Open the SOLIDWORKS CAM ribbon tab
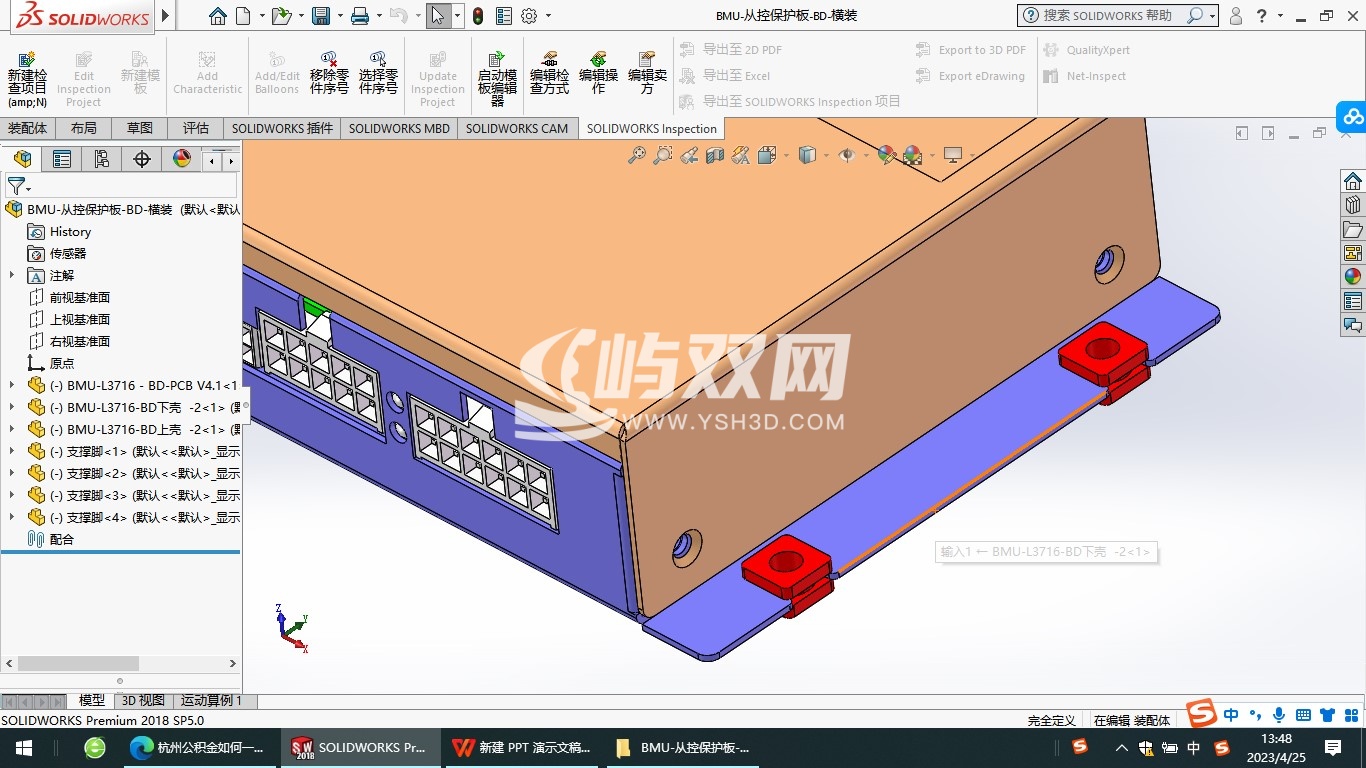Screen dimensions: 1366x768 tap(517, 128)
